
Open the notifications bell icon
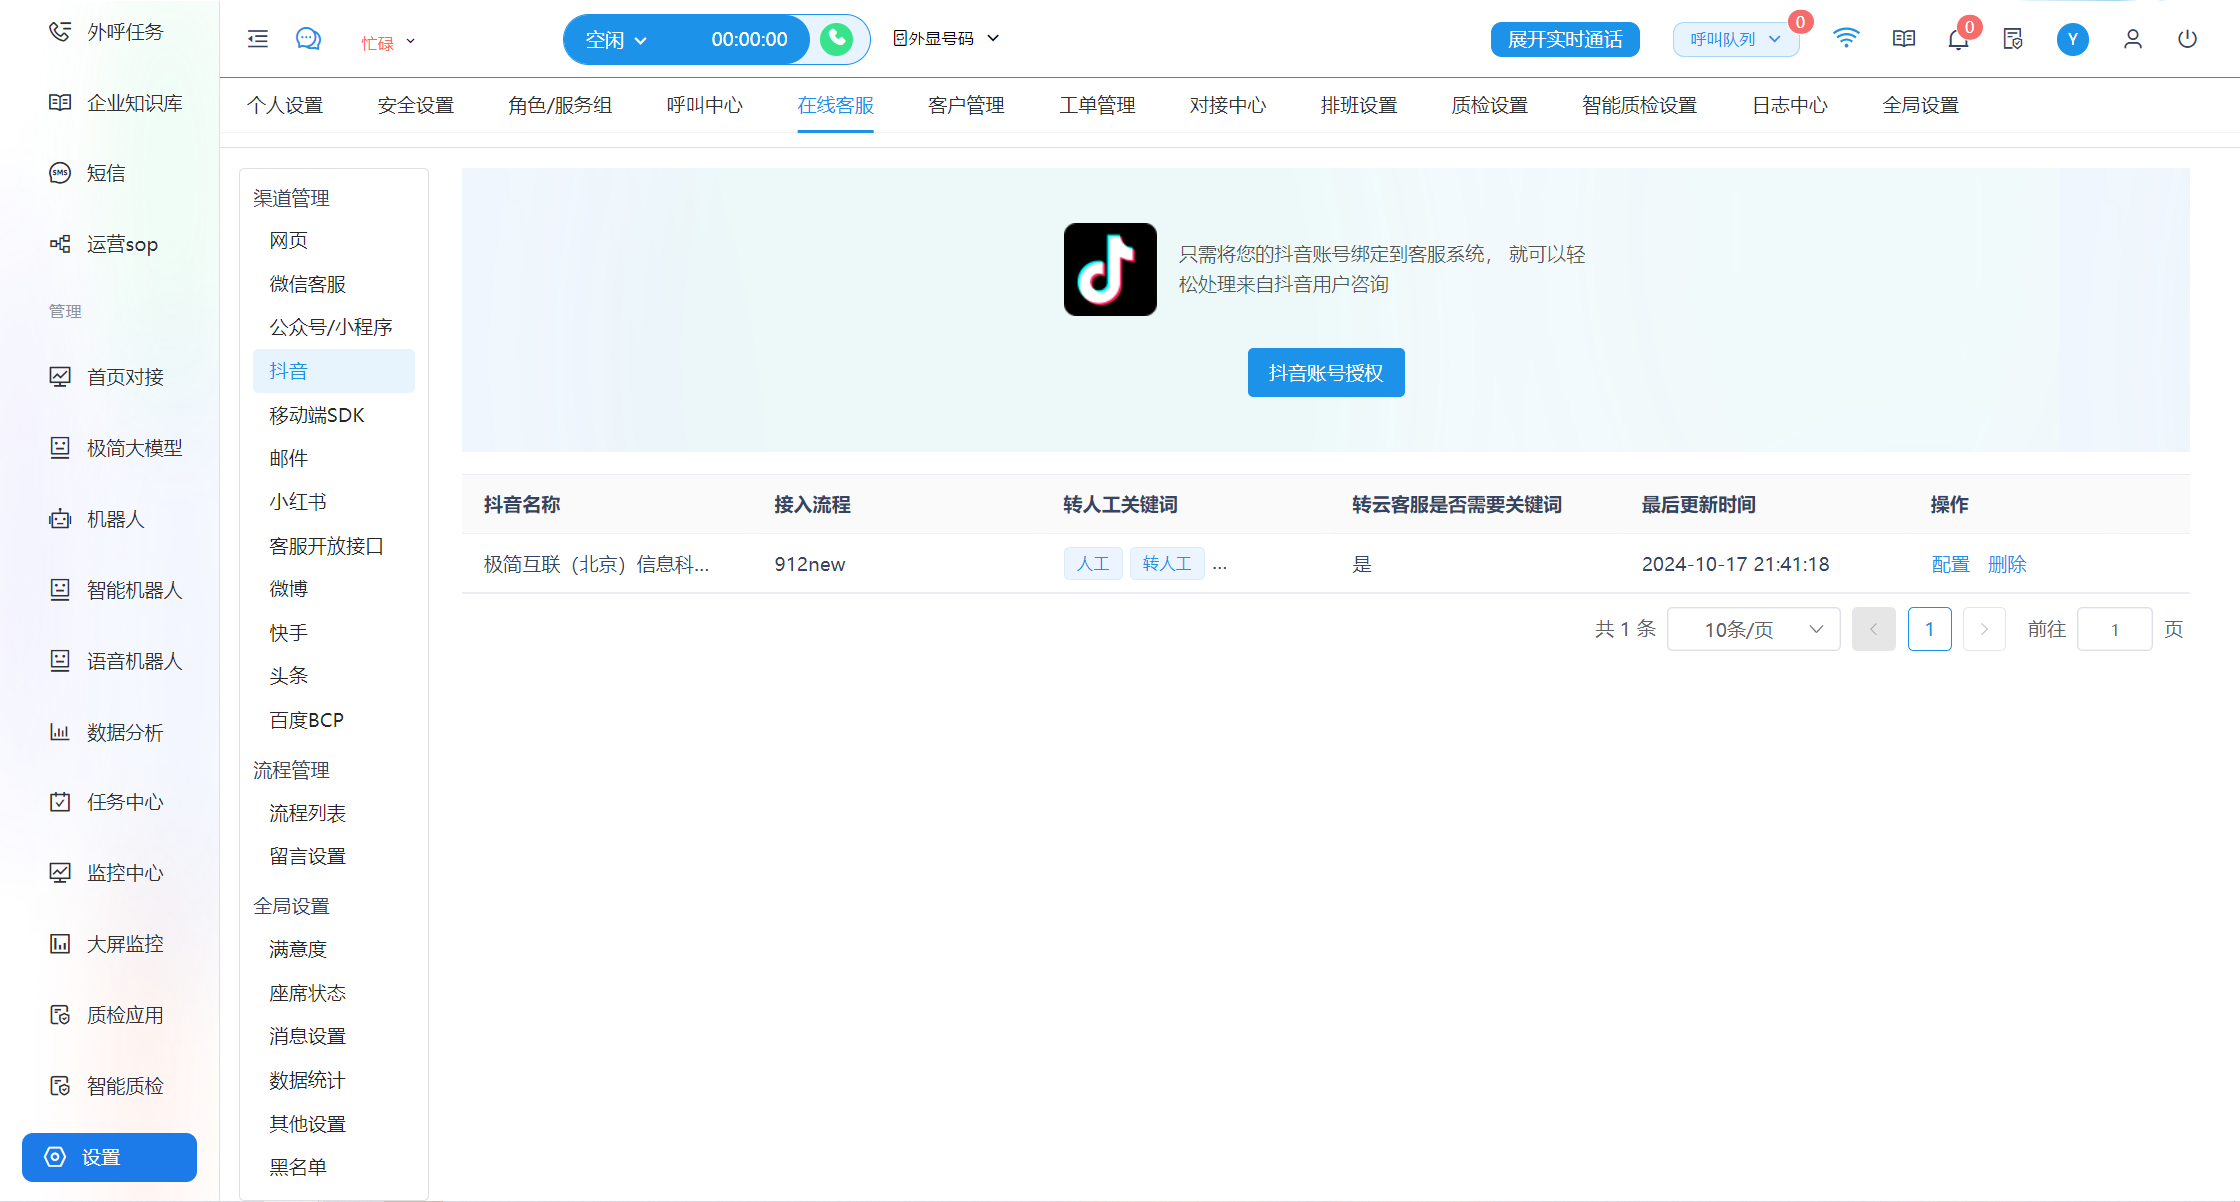[1958, 39]
